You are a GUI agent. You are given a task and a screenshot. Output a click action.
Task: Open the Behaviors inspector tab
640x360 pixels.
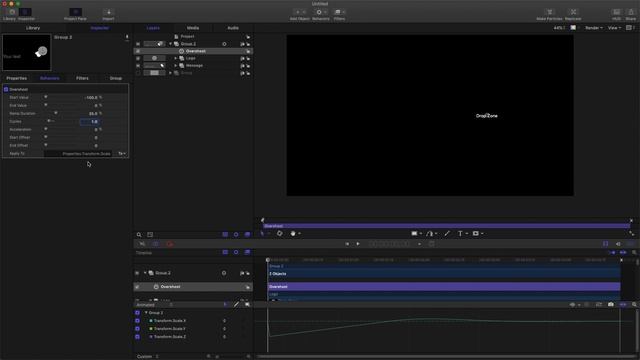click(x=50, y=78)
